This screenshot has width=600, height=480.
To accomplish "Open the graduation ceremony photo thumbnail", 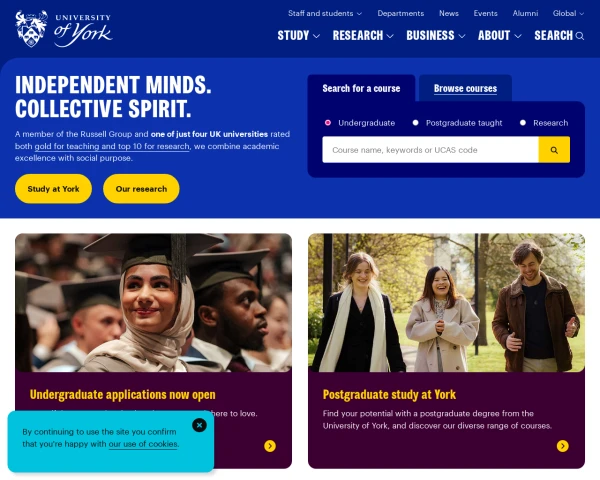I will (153, 302).
